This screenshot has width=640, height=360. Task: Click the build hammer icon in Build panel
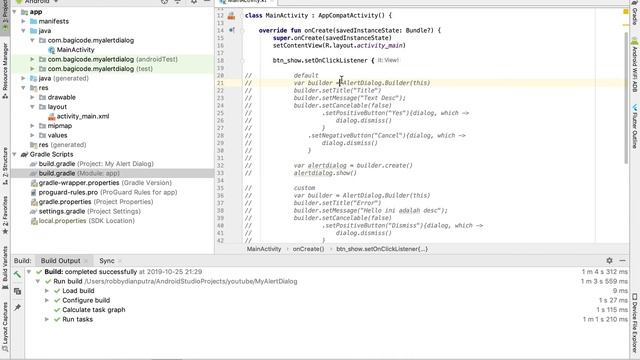point(17,275)
